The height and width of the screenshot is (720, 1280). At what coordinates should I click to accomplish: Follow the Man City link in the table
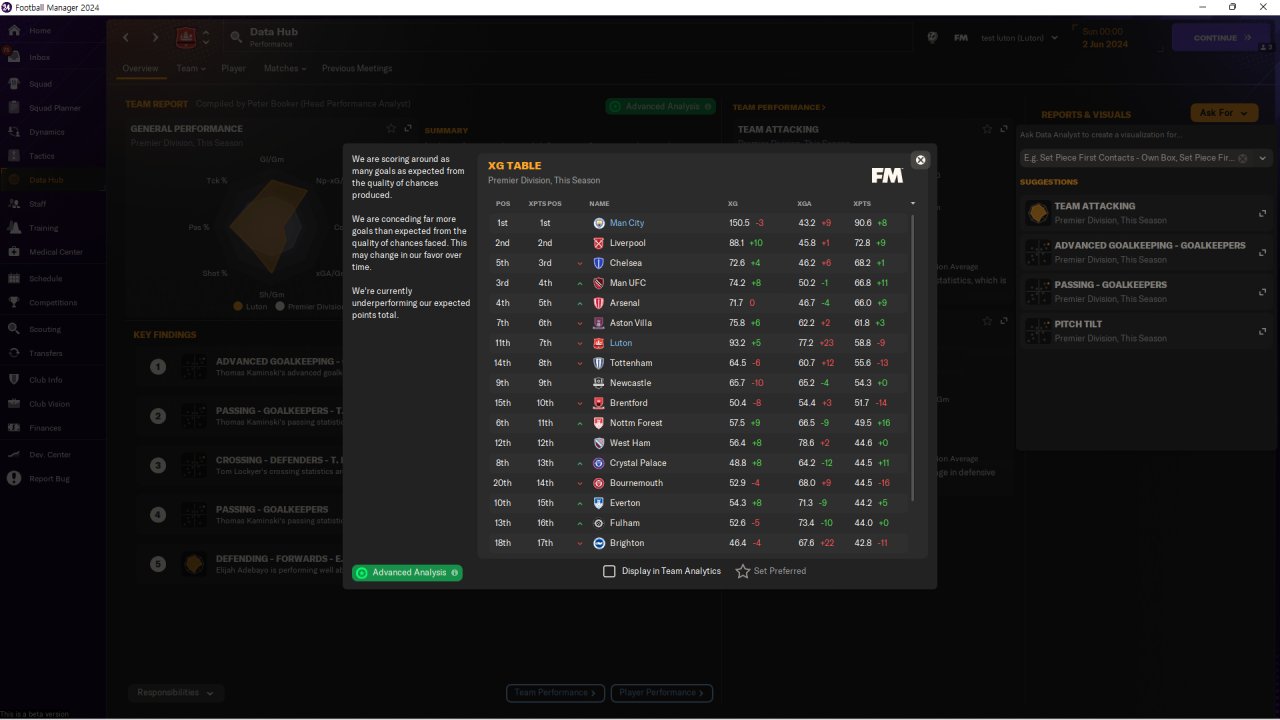(x=627, y=223)
